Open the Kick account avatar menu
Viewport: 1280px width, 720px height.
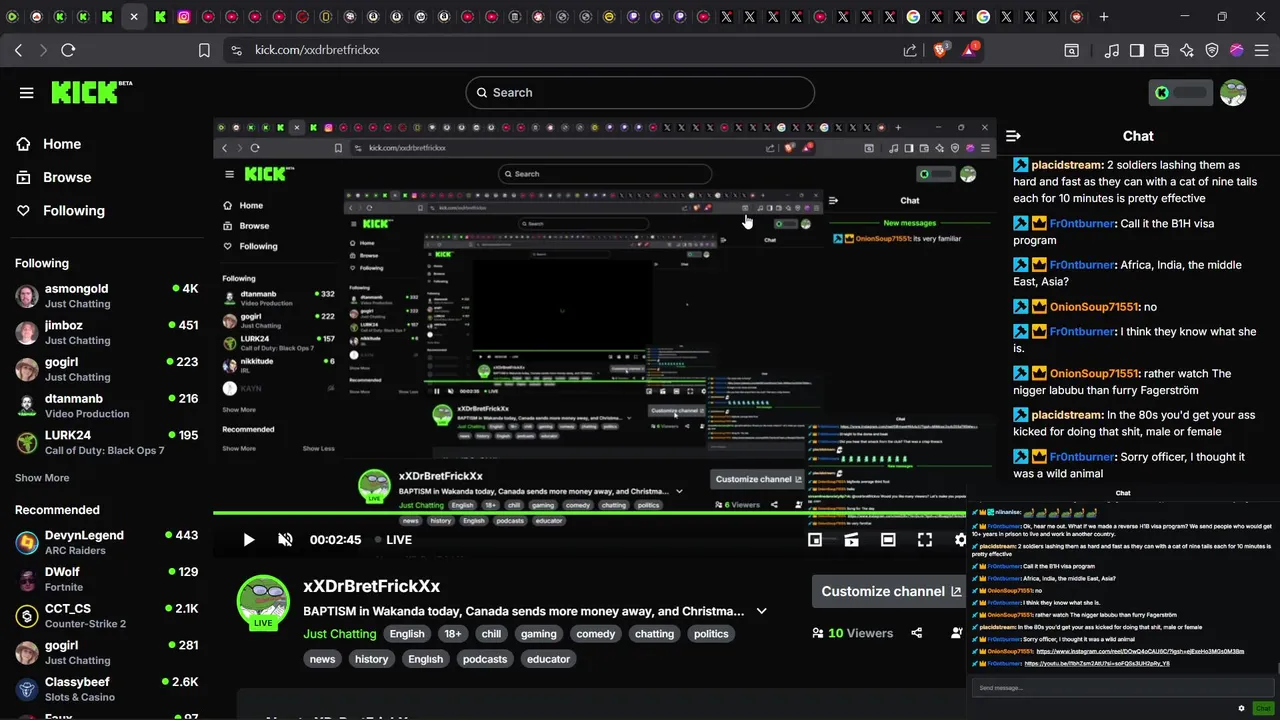(1233, 93)
